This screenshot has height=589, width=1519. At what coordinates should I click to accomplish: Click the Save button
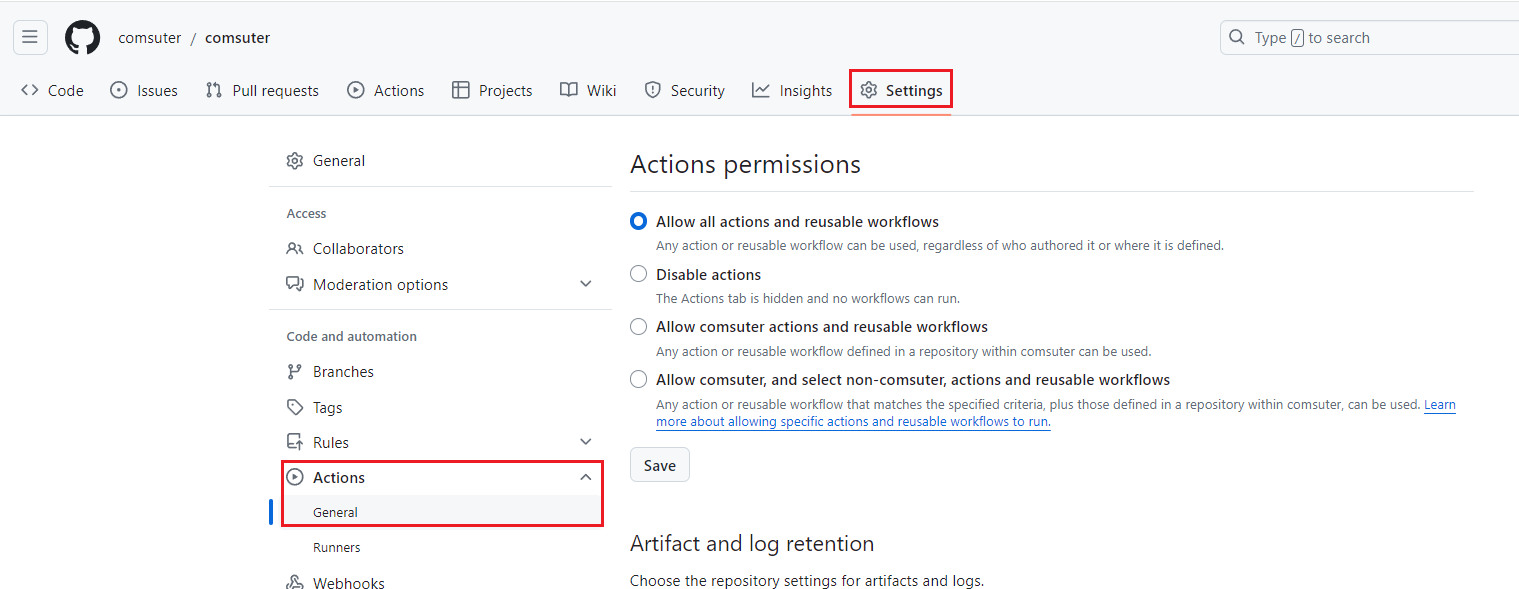pos(660,465)
